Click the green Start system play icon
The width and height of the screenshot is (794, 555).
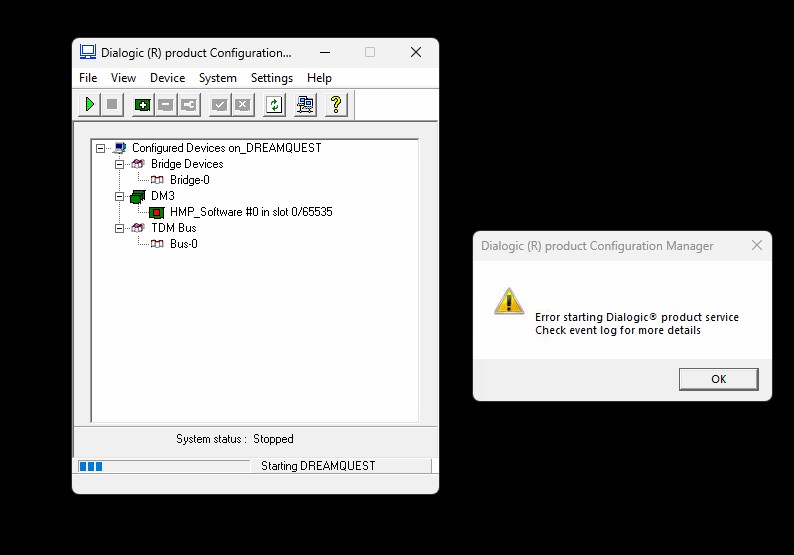(x=89, y=104)
